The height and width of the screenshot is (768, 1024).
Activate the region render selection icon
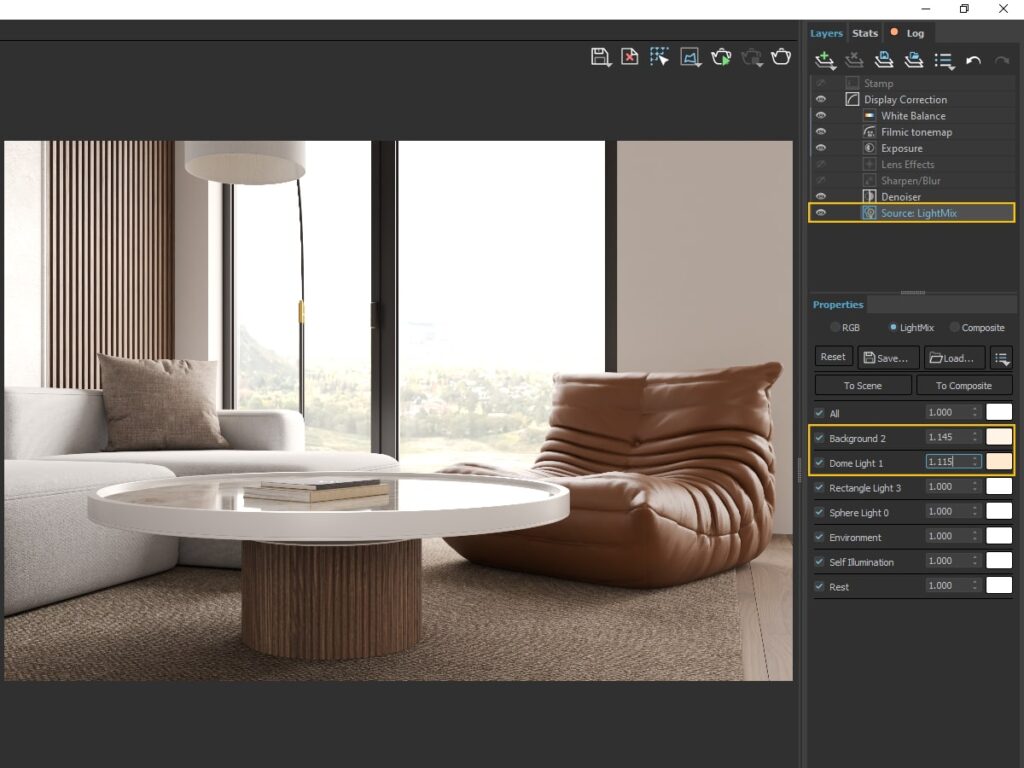659,57
